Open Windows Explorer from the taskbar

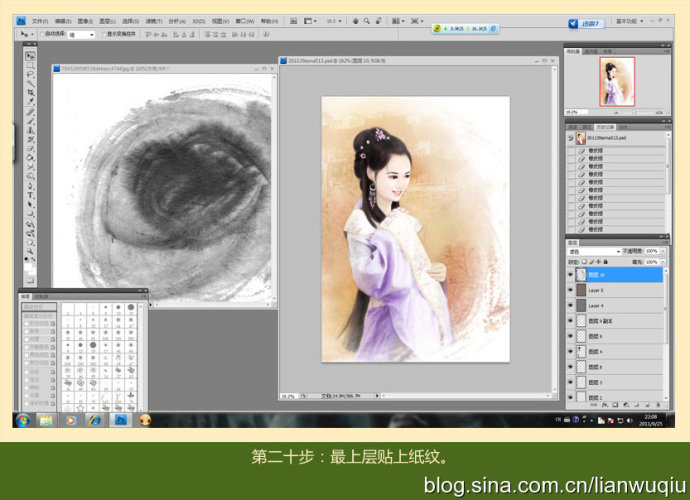point(46,420)
